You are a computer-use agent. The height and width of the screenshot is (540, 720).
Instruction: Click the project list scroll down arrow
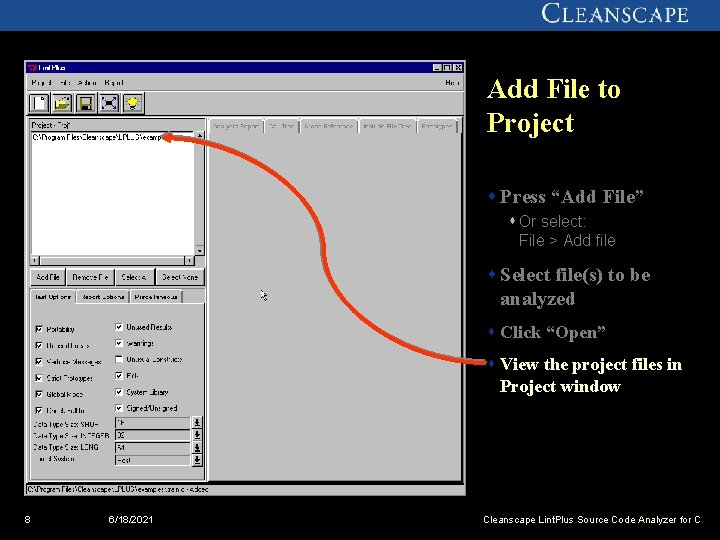click(x=199, y=251)
